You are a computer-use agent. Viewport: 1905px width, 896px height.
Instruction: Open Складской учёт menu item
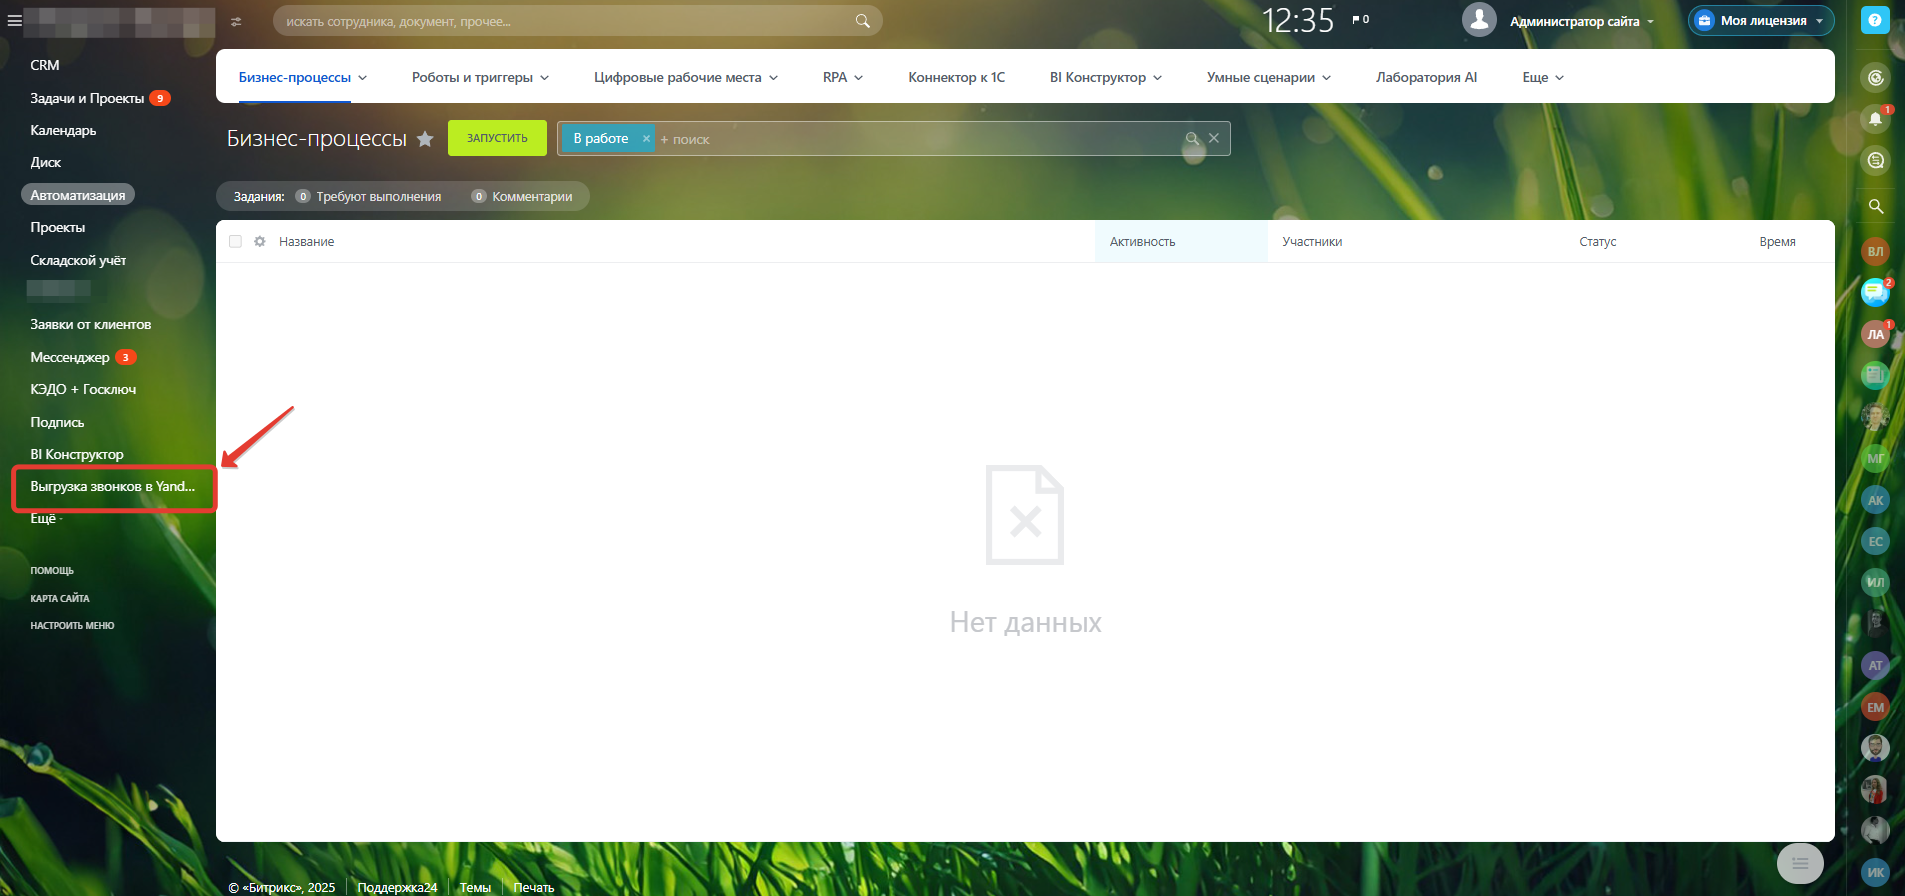point(78,260)
